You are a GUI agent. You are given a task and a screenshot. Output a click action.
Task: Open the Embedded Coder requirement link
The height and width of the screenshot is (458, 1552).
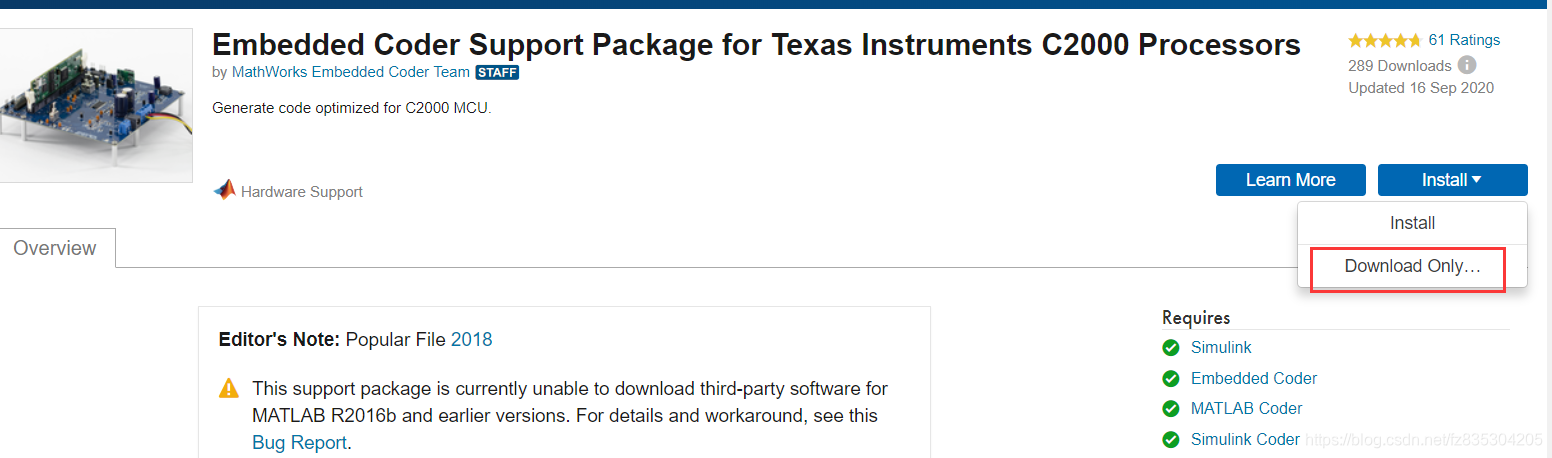point(1253,378)
